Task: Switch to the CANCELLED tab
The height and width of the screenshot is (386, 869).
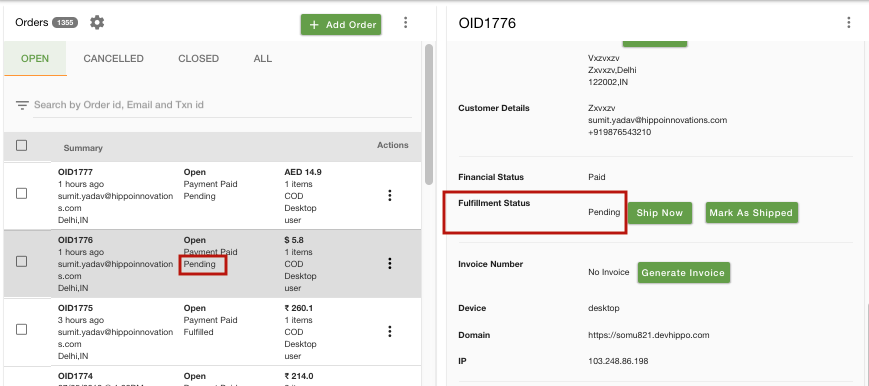Action: pos(114,58)
